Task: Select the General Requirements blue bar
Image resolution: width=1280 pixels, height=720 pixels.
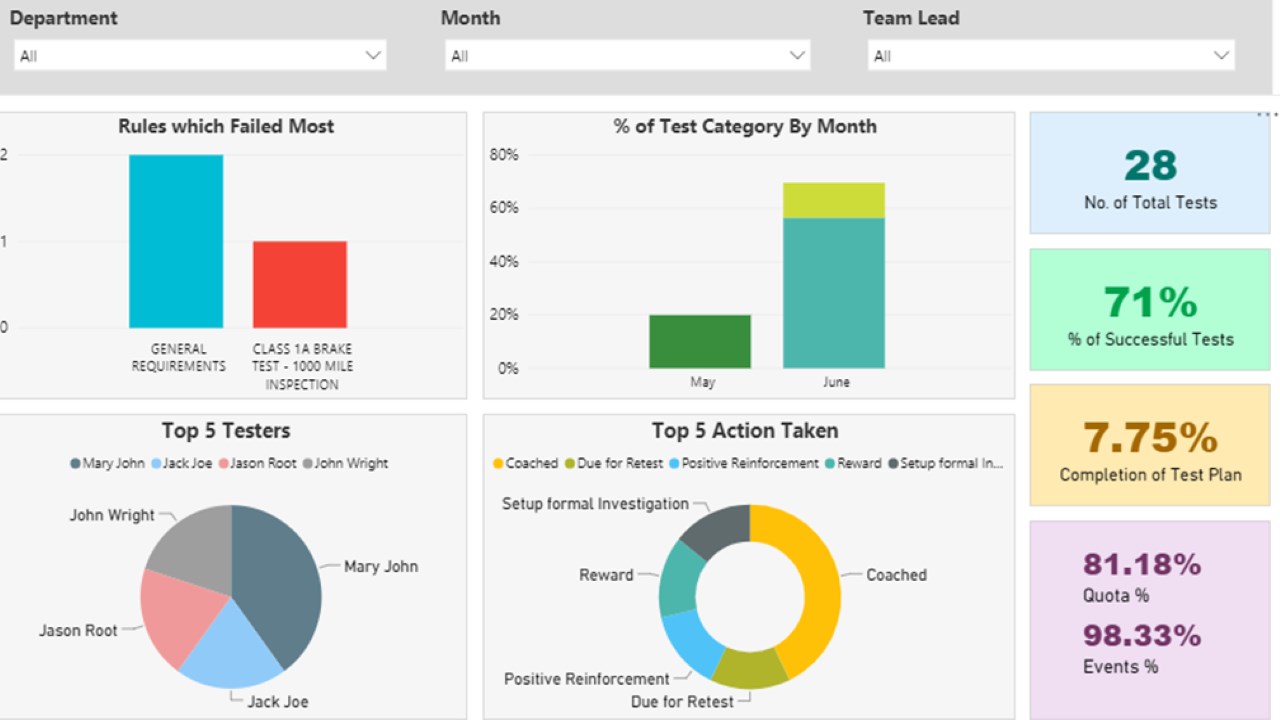Action: [176, 241]
